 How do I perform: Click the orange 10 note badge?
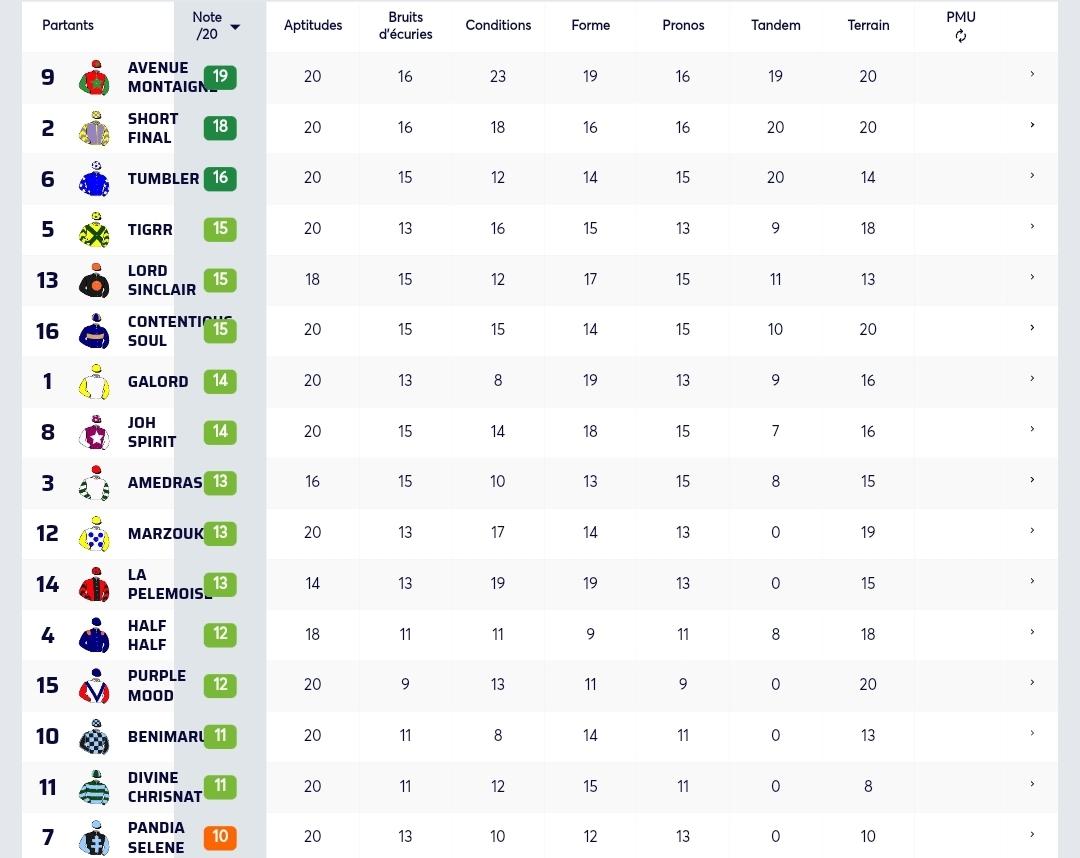(x=220, y=837)
